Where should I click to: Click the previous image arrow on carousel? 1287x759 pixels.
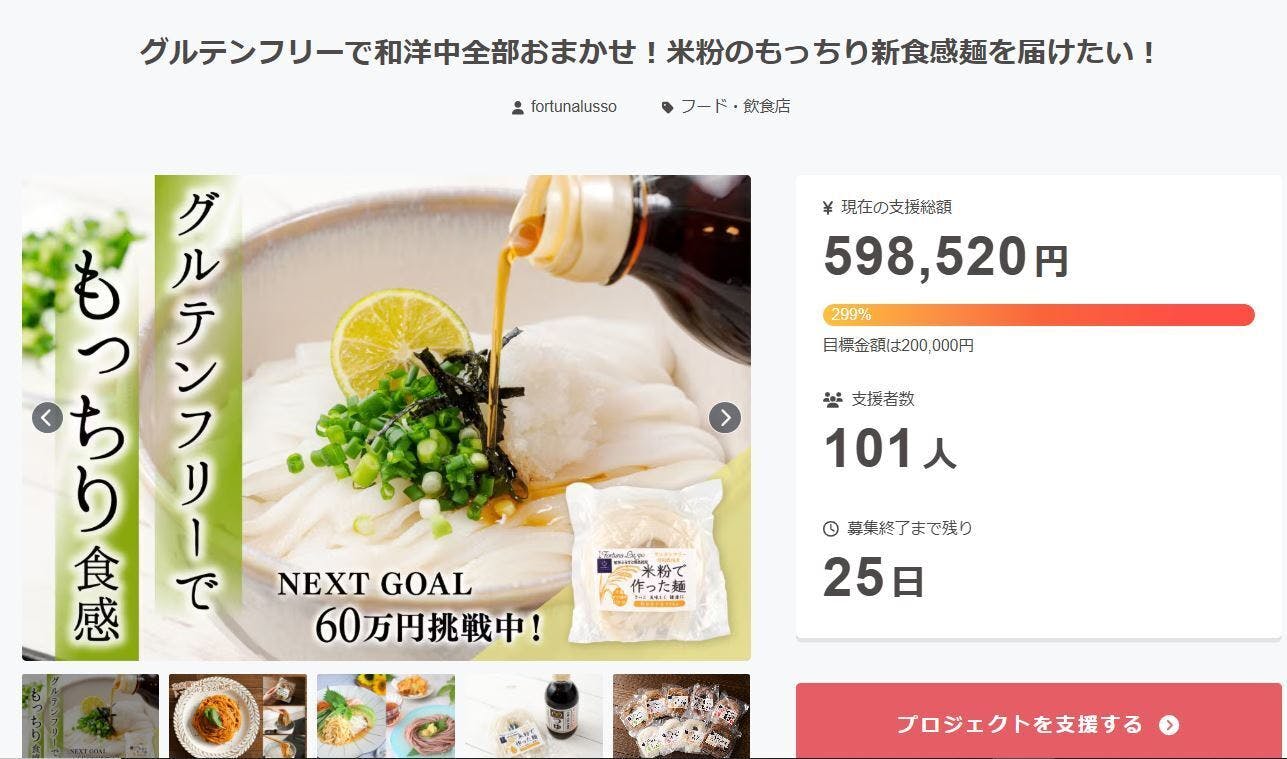click(x=47, y=417)
